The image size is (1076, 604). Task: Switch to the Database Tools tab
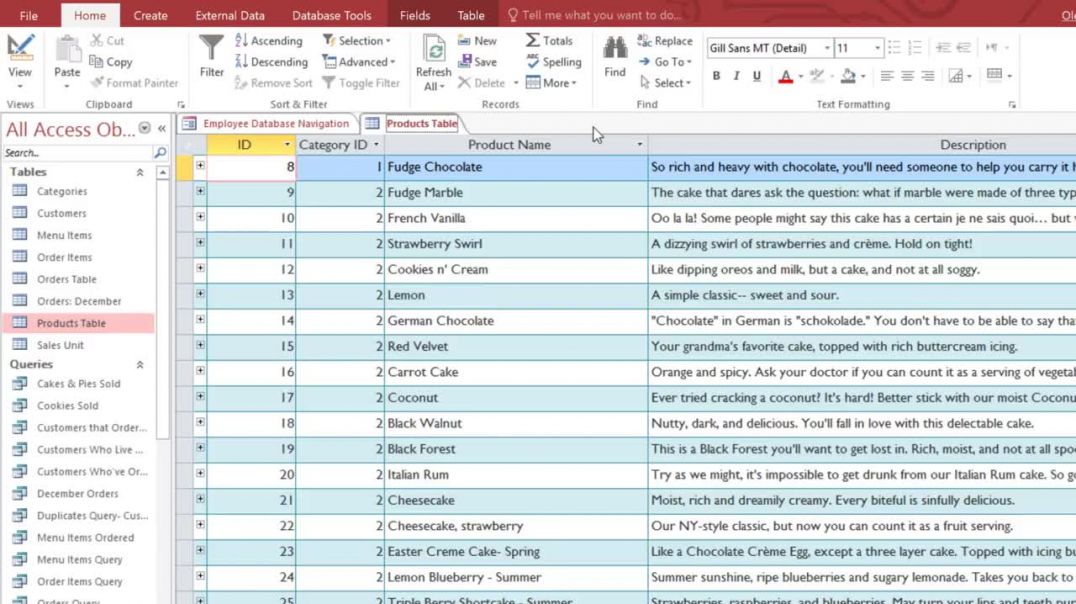[331, 15]
